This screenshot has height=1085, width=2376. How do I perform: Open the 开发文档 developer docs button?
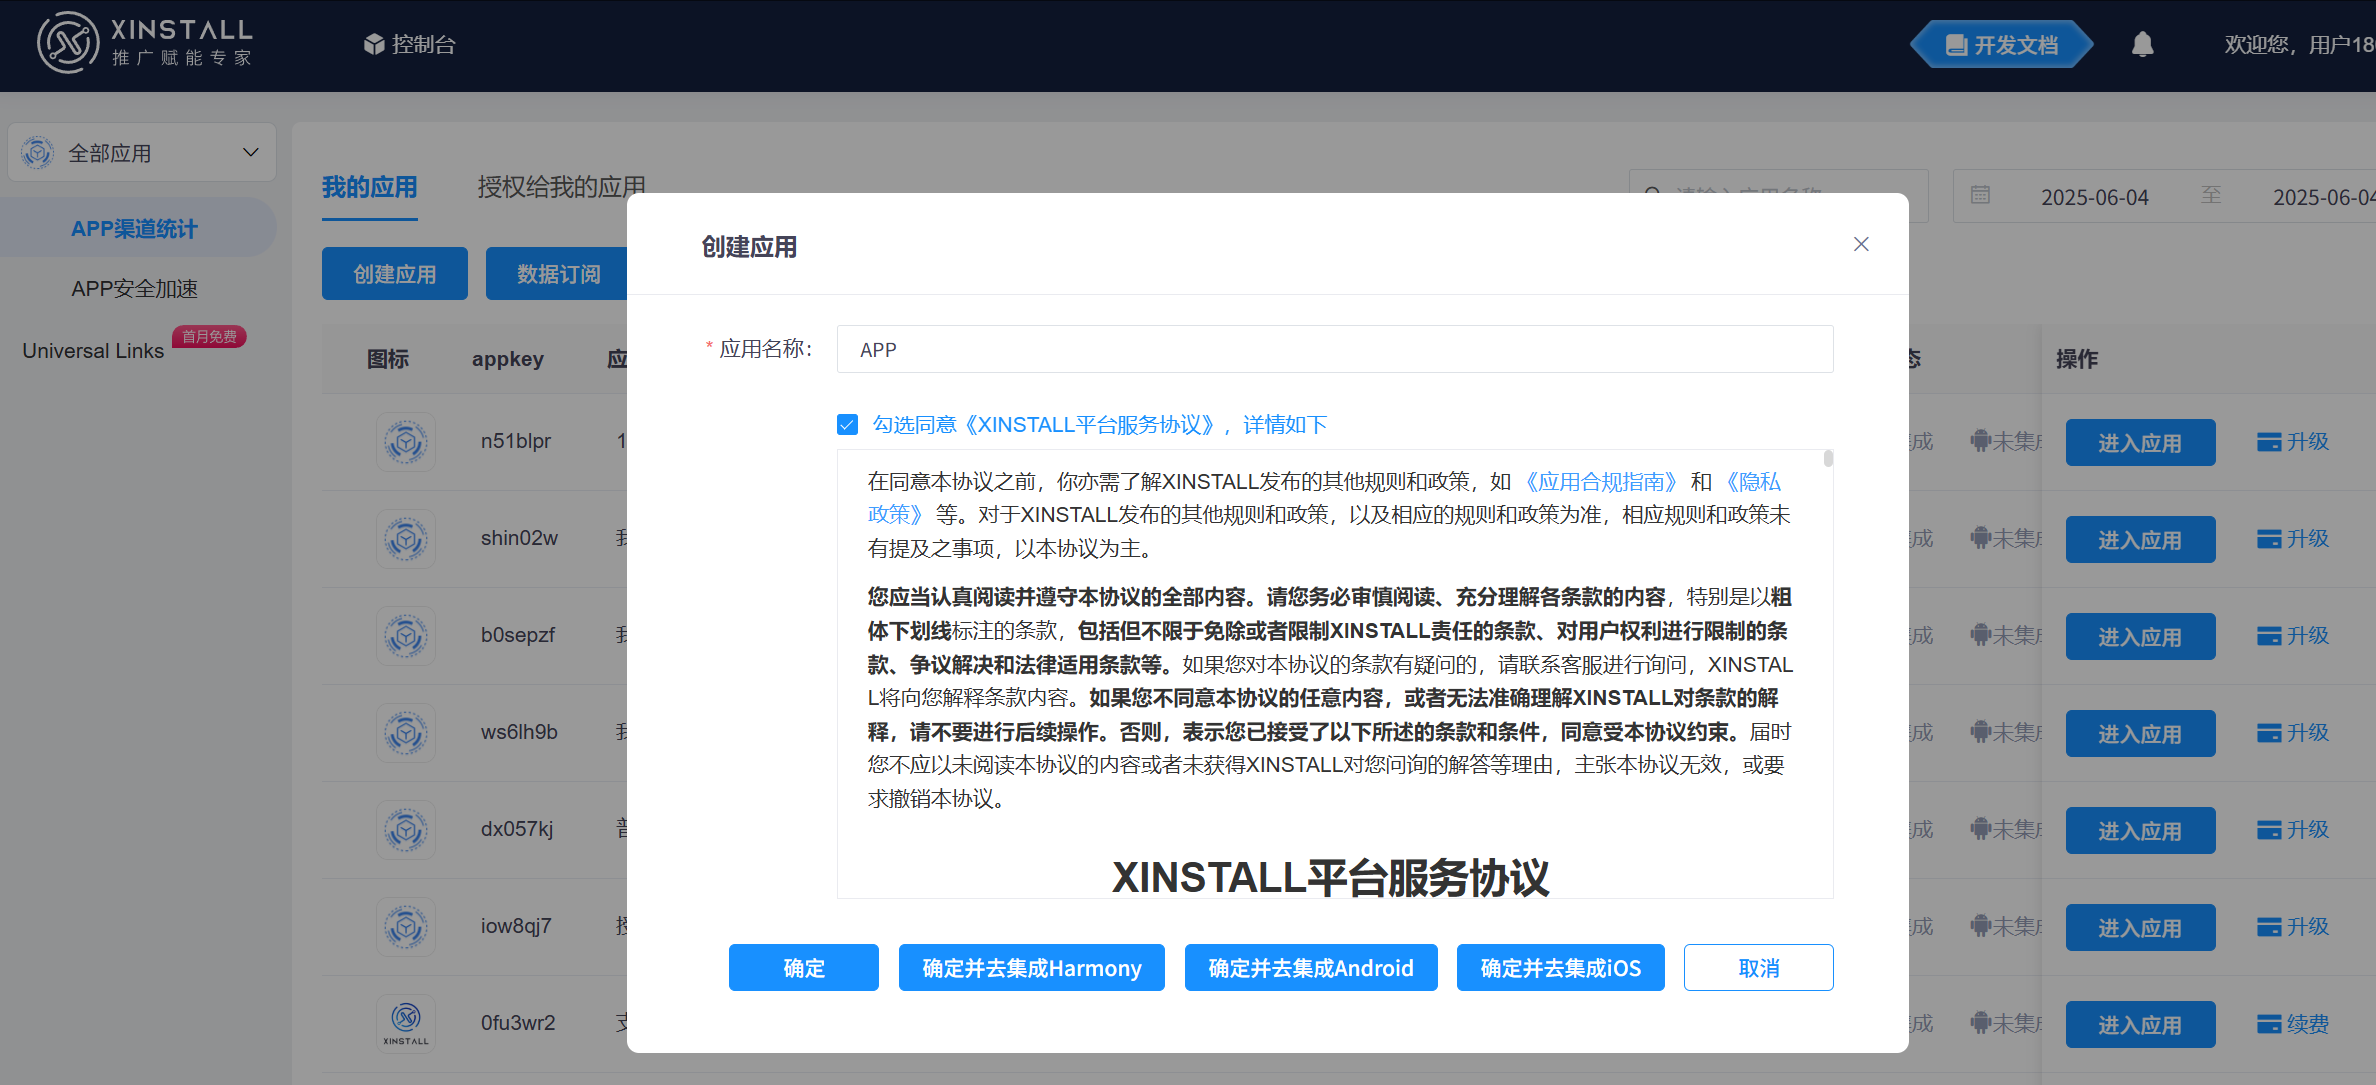click(x=2002, y=45)
